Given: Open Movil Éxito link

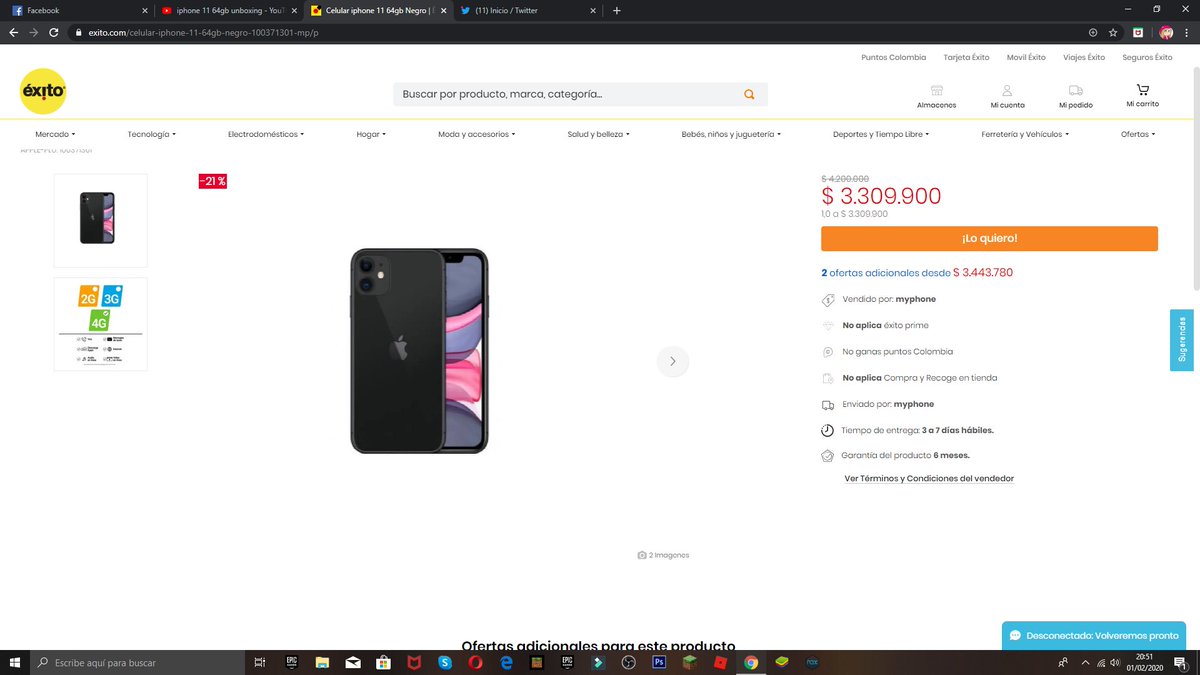Looking at the screenshot, I should click(x=1026, y=57).
